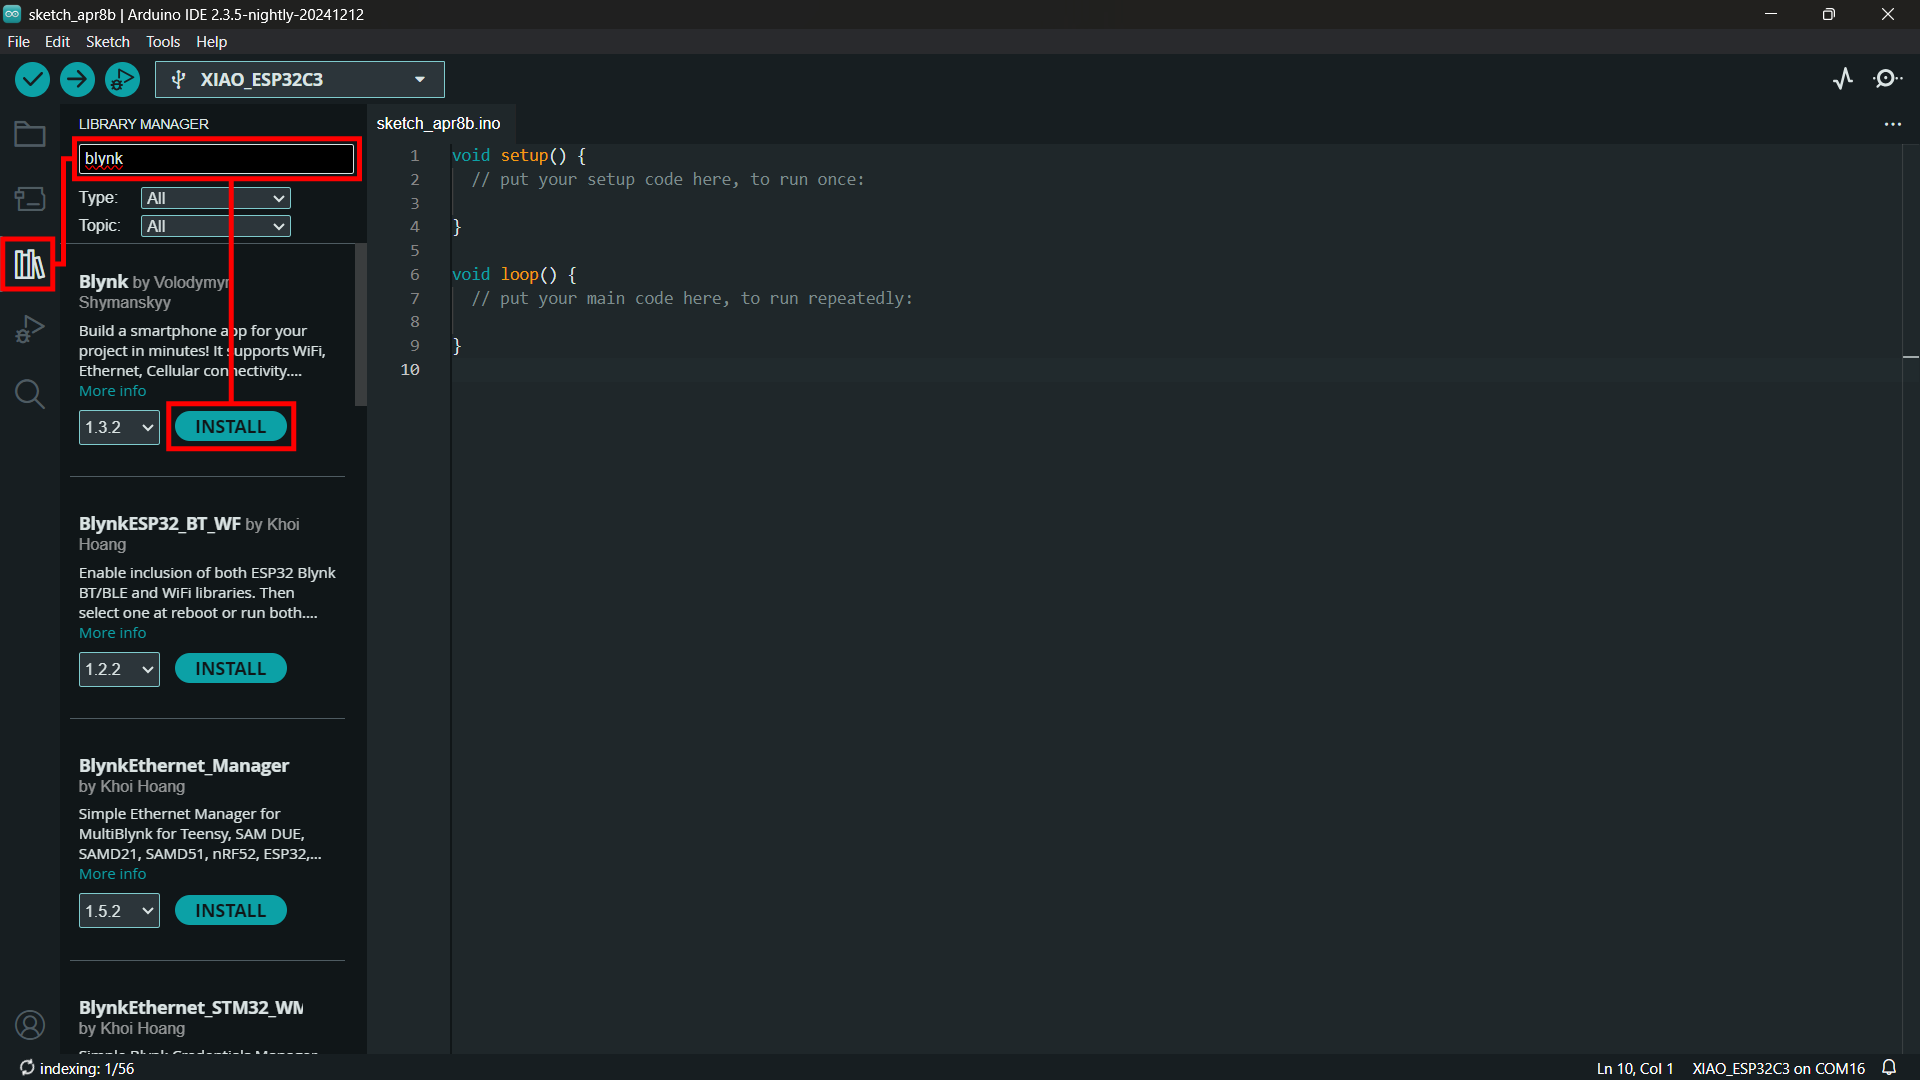Open the Sketch menu
The height and width of the screenshot is (1080, 1920).
click(108, 41)
